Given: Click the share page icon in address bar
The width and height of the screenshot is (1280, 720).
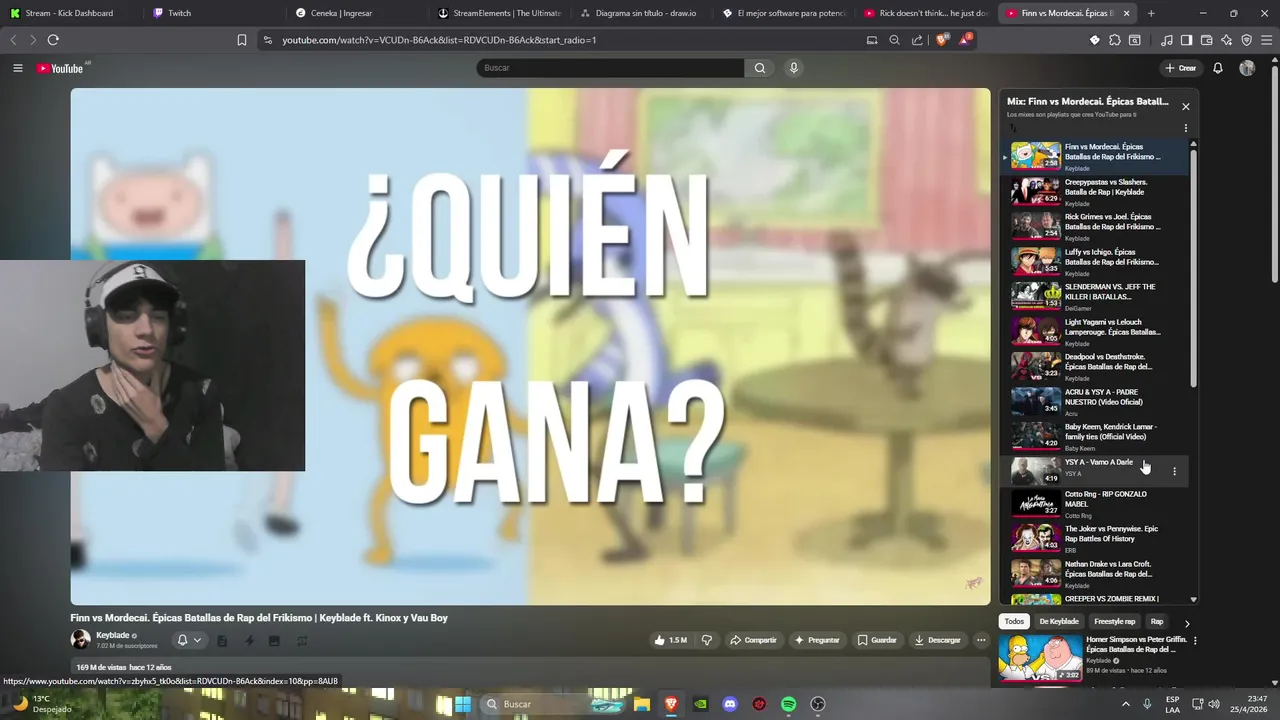Looking at the screenshot, I should (917, 40).
